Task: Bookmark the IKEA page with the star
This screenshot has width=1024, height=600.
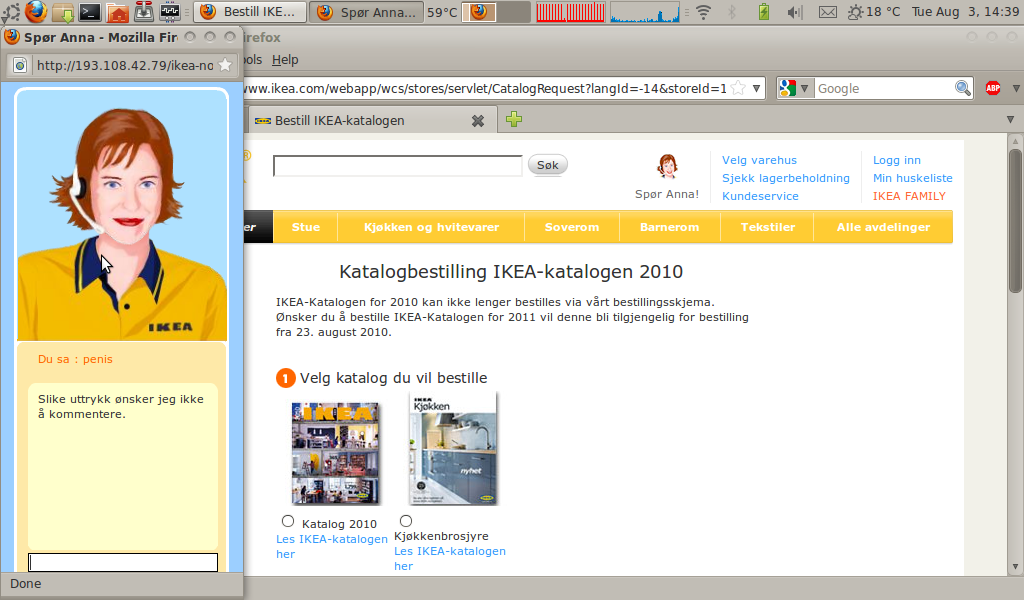Action: coord(738,88)
